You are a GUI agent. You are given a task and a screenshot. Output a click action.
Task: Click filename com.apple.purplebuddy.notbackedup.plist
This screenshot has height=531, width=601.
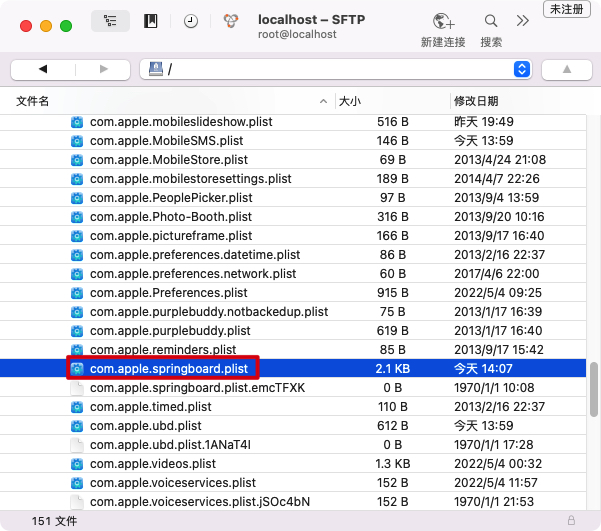209,312
